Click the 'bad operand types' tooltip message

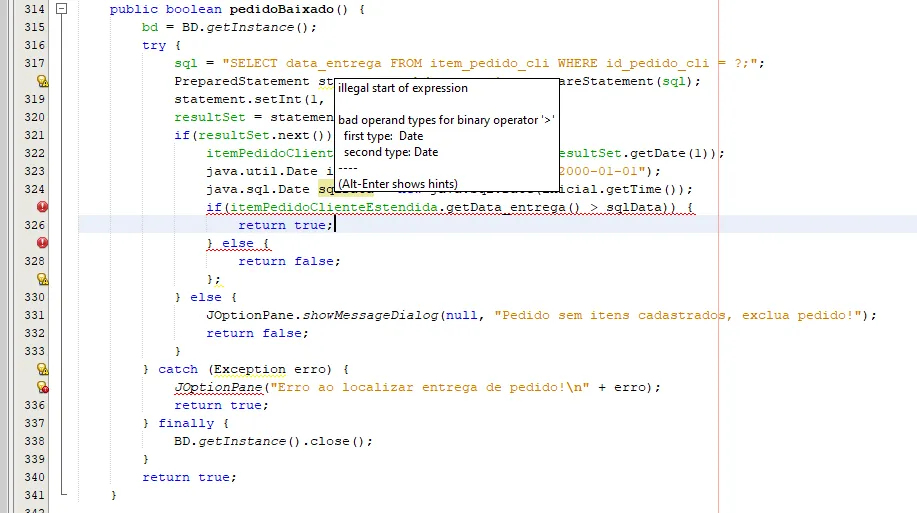[x=446, y=120]
